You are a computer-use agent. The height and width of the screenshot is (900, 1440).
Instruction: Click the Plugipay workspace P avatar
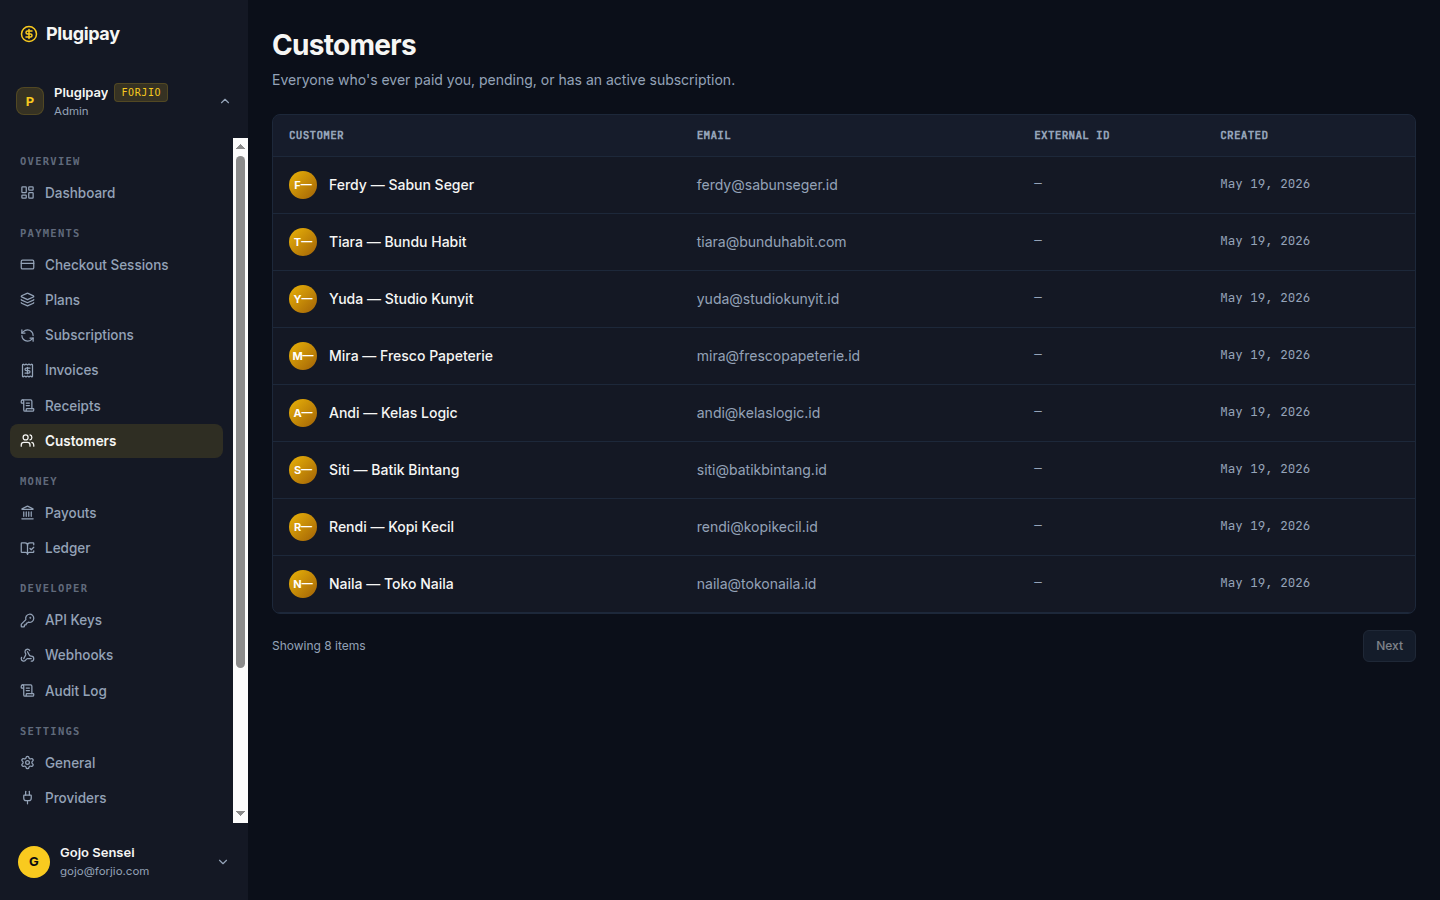click(30, 101)
